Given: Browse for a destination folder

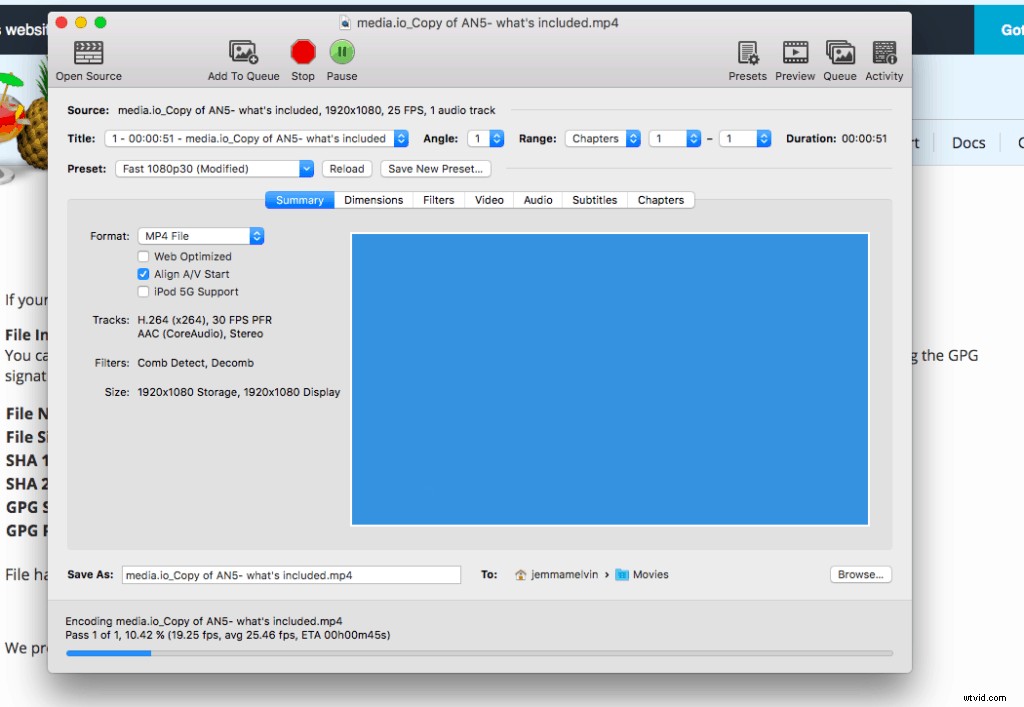Looking at the screenshot, I should pos(860,574).
